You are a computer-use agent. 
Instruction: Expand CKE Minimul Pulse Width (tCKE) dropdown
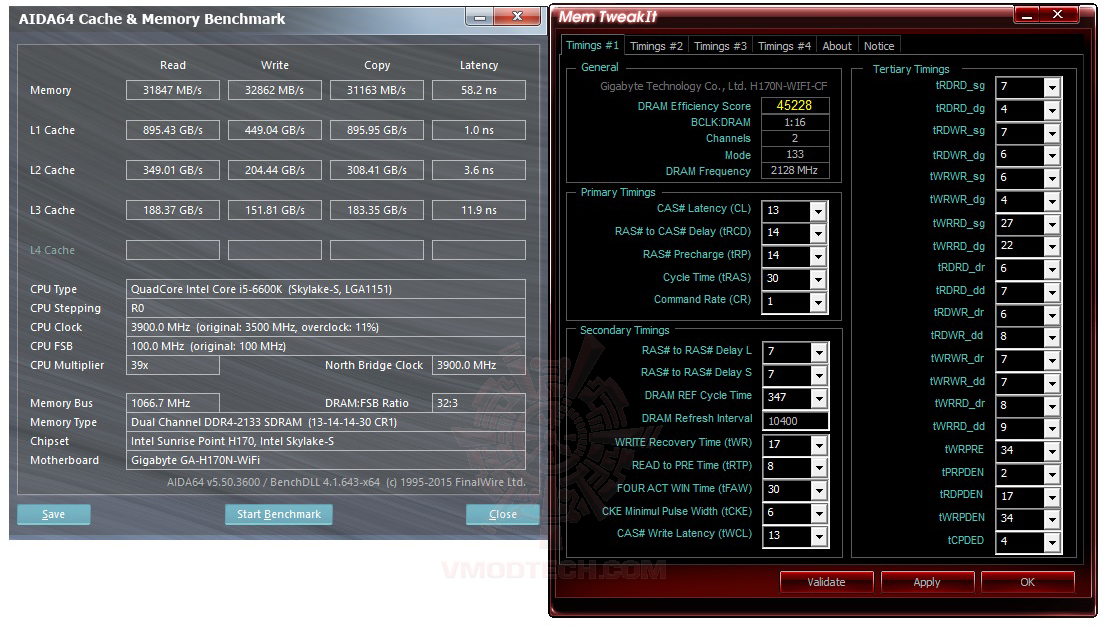pos(819,514)
